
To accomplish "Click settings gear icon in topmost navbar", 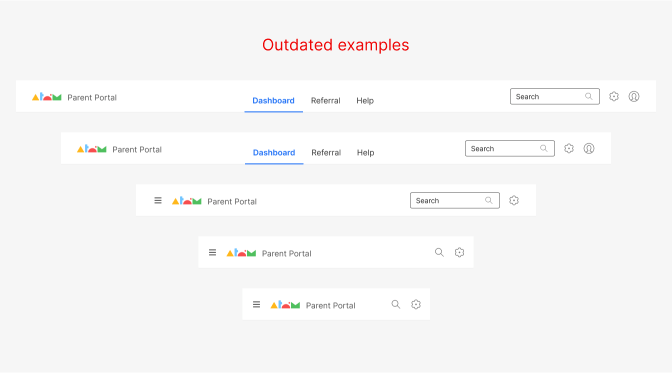I will (614, 96).
